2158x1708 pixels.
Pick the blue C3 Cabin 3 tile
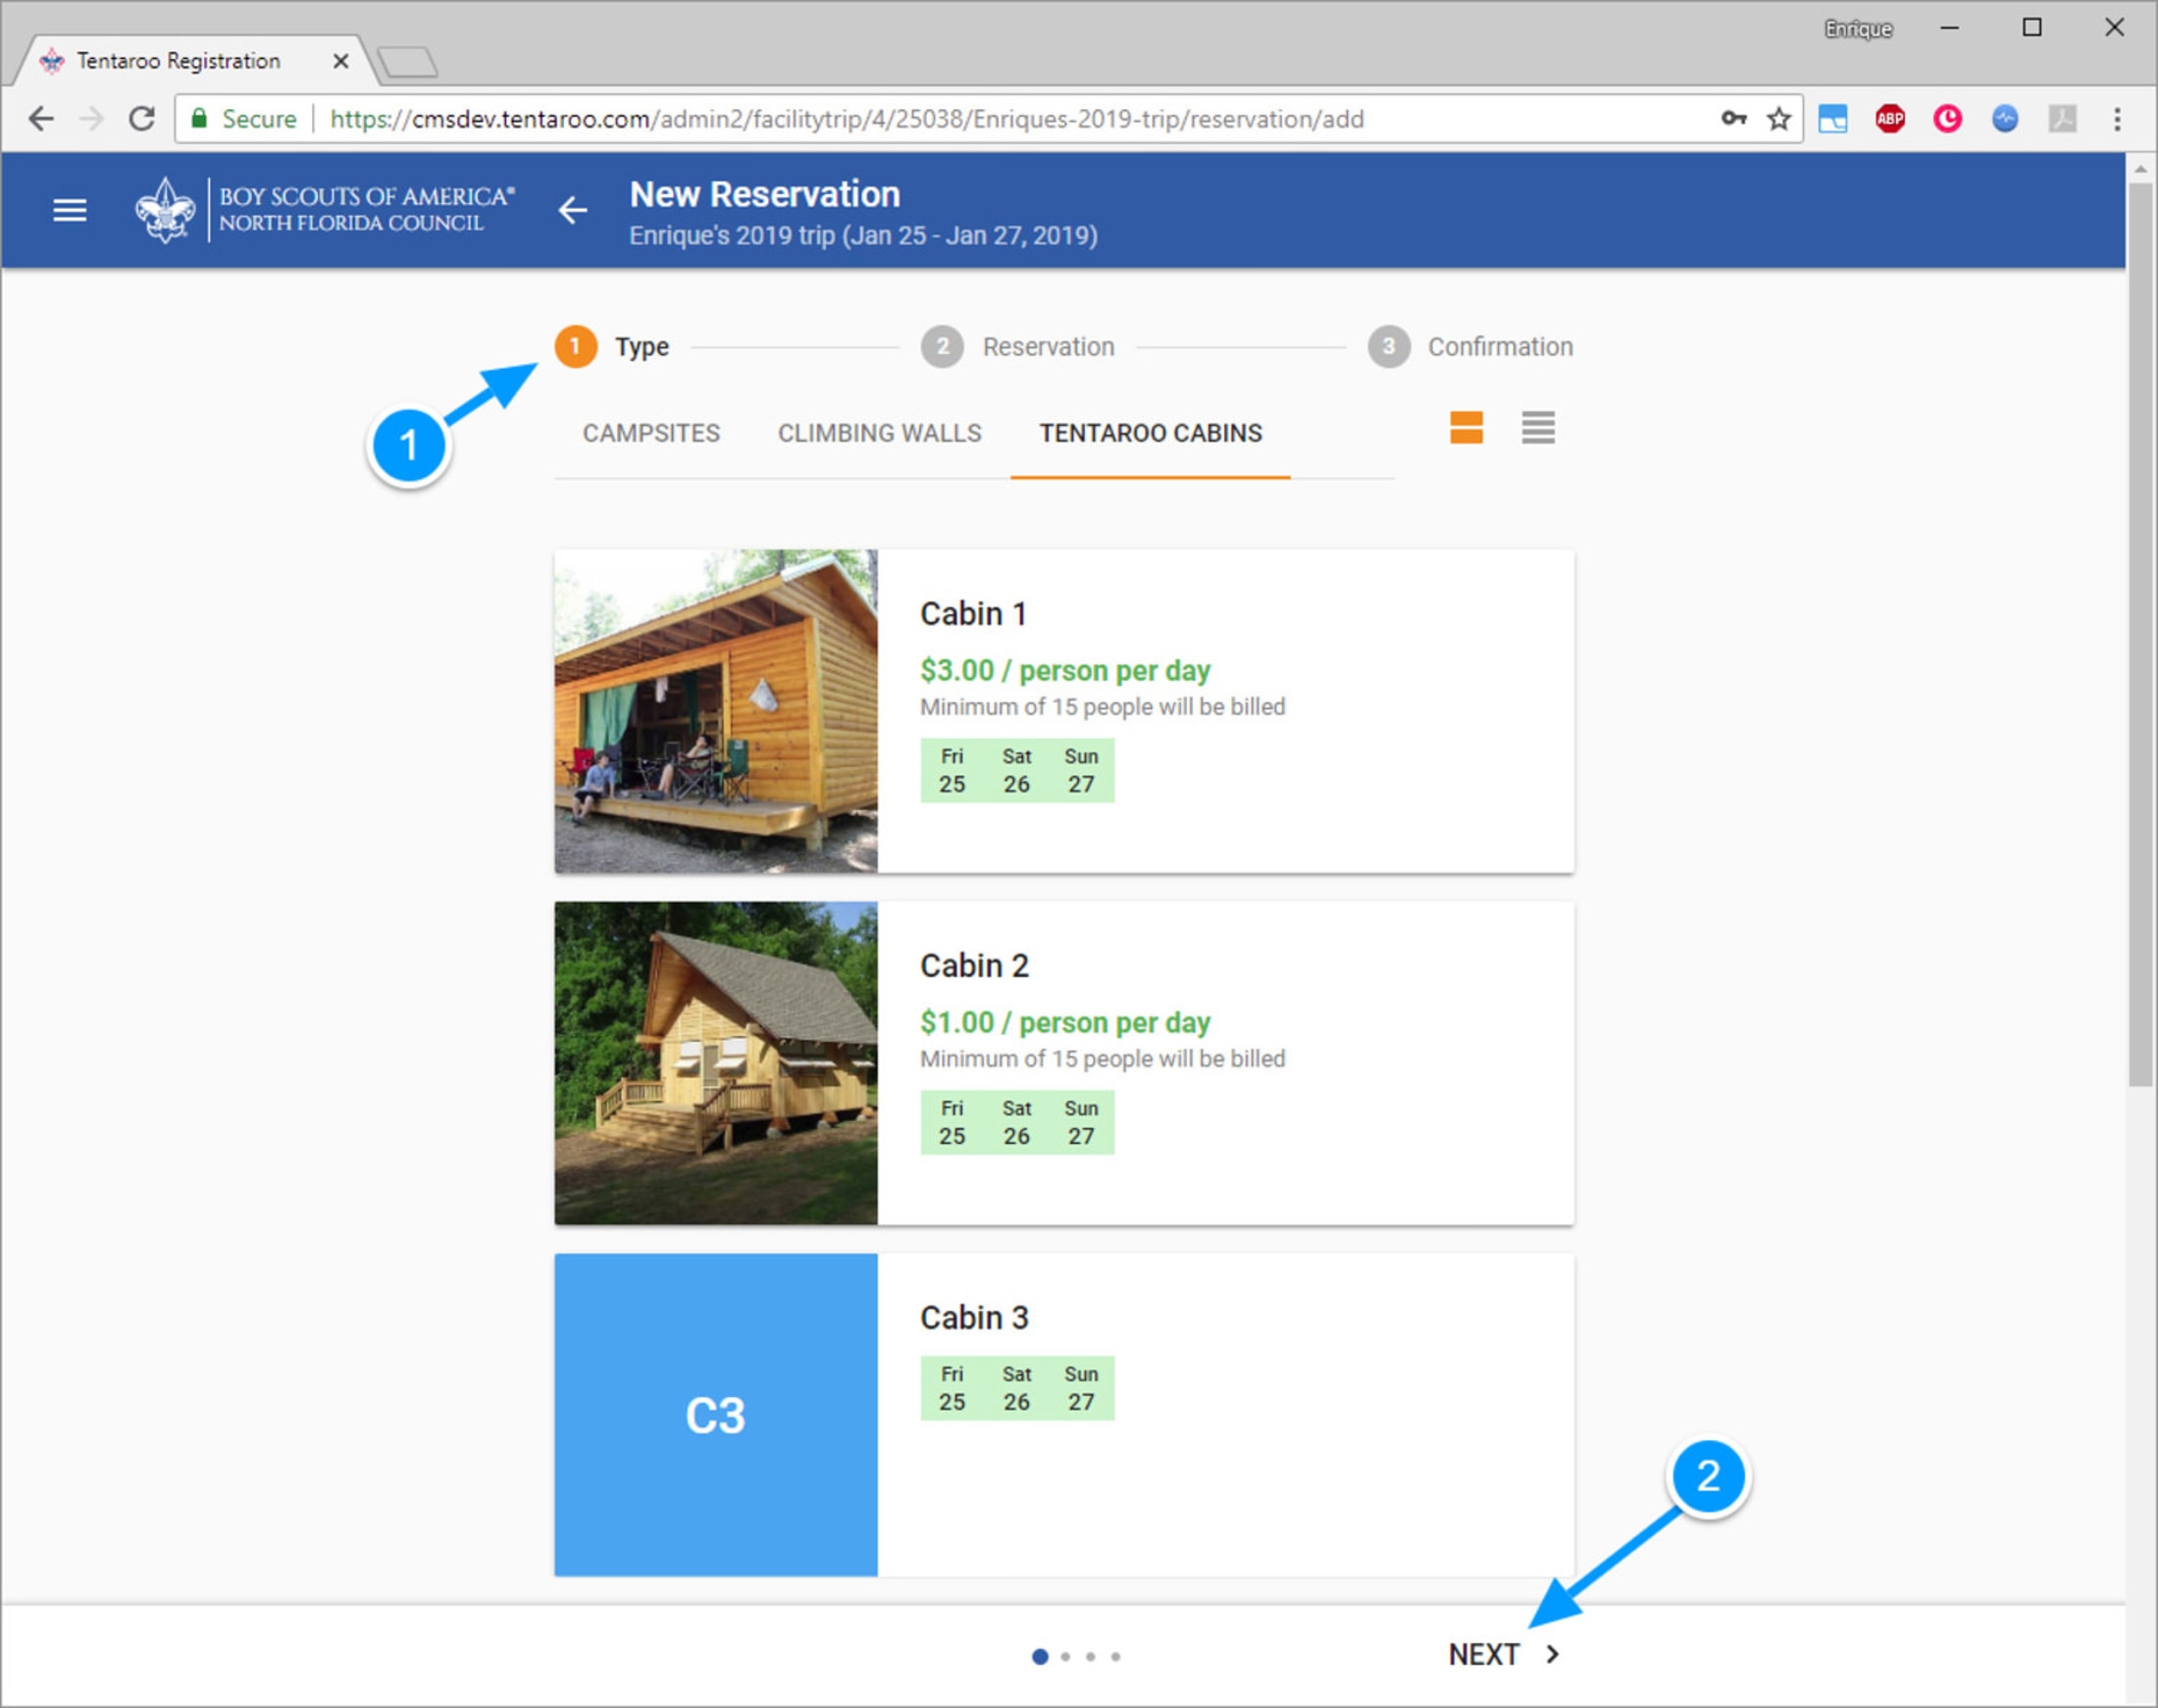(x=716, y=1414)
